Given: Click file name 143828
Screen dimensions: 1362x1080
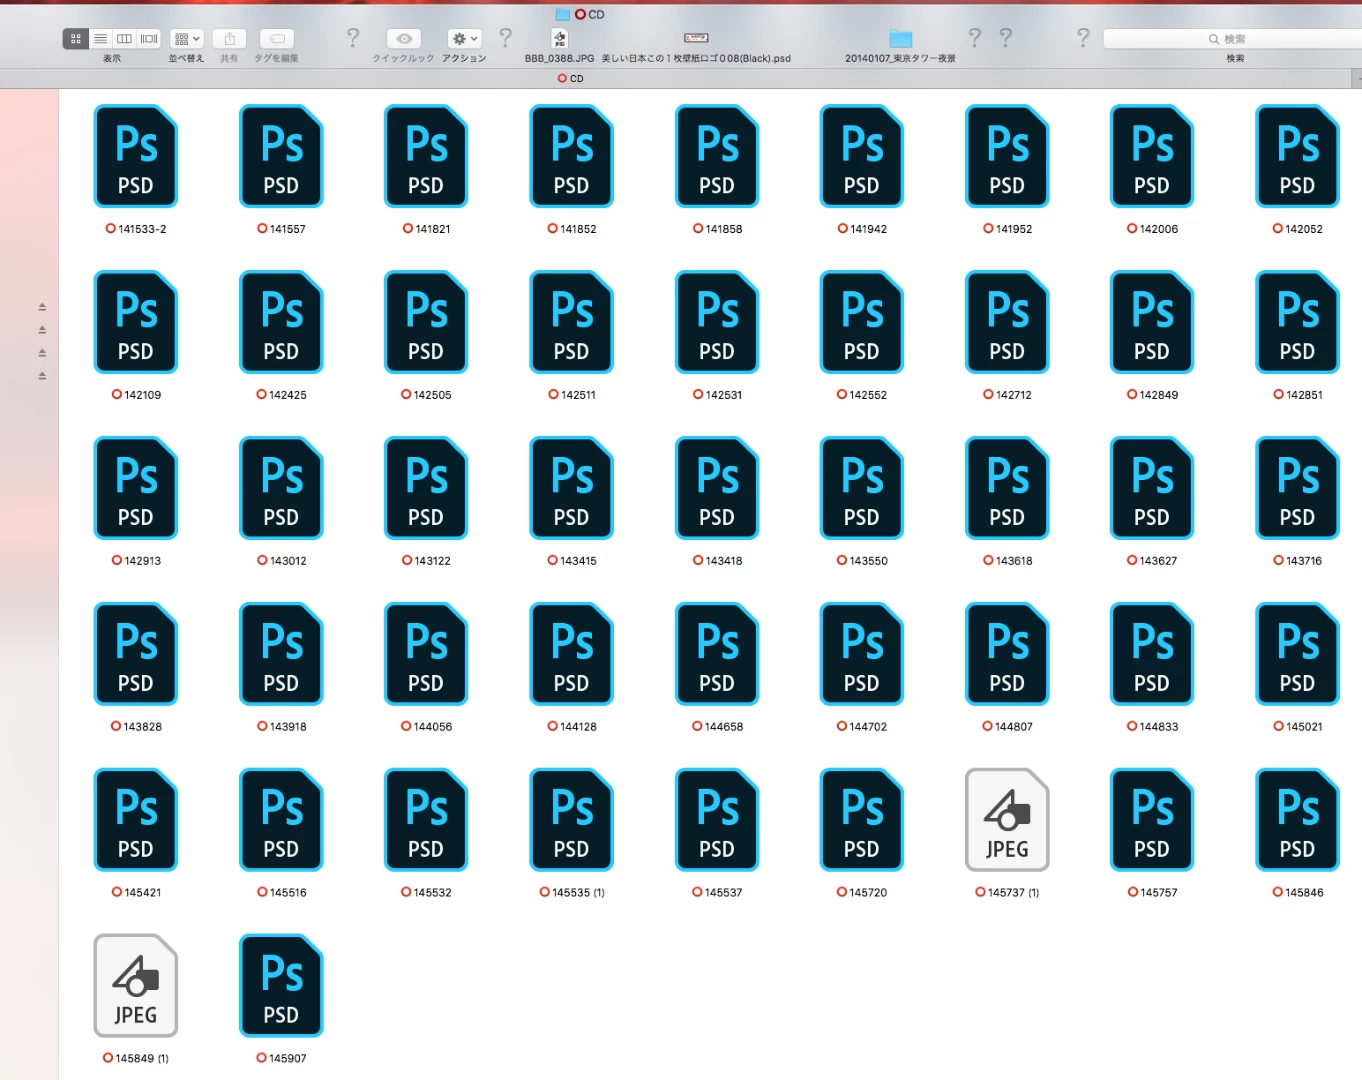Looking at the screenshot, I should coord(143,727).
